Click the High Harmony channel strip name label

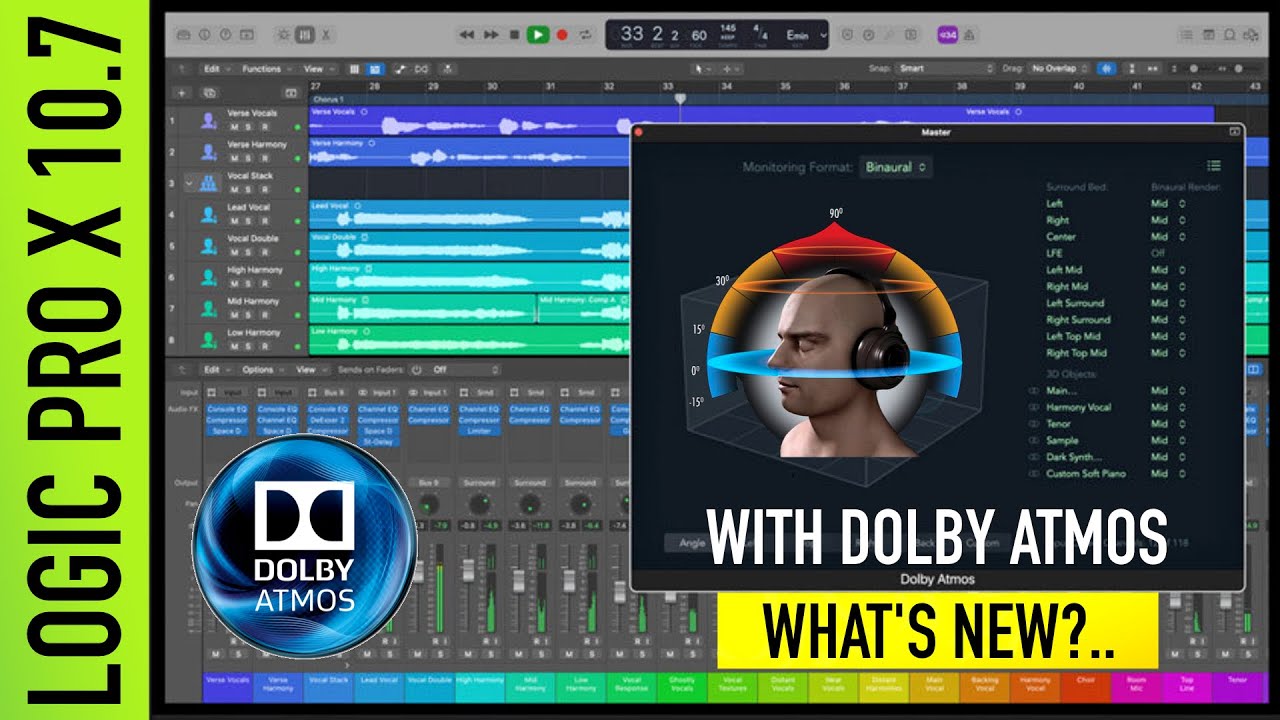480,685
